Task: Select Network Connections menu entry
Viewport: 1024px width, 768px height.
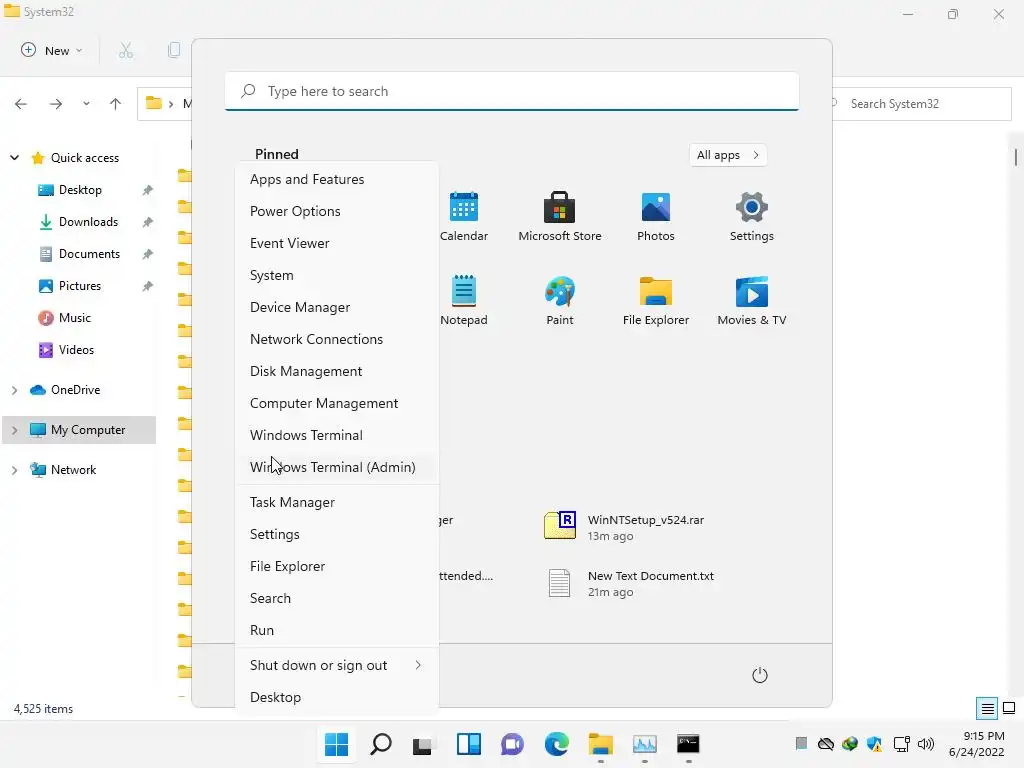Action: pyautogui.click(x=337, y=339)
